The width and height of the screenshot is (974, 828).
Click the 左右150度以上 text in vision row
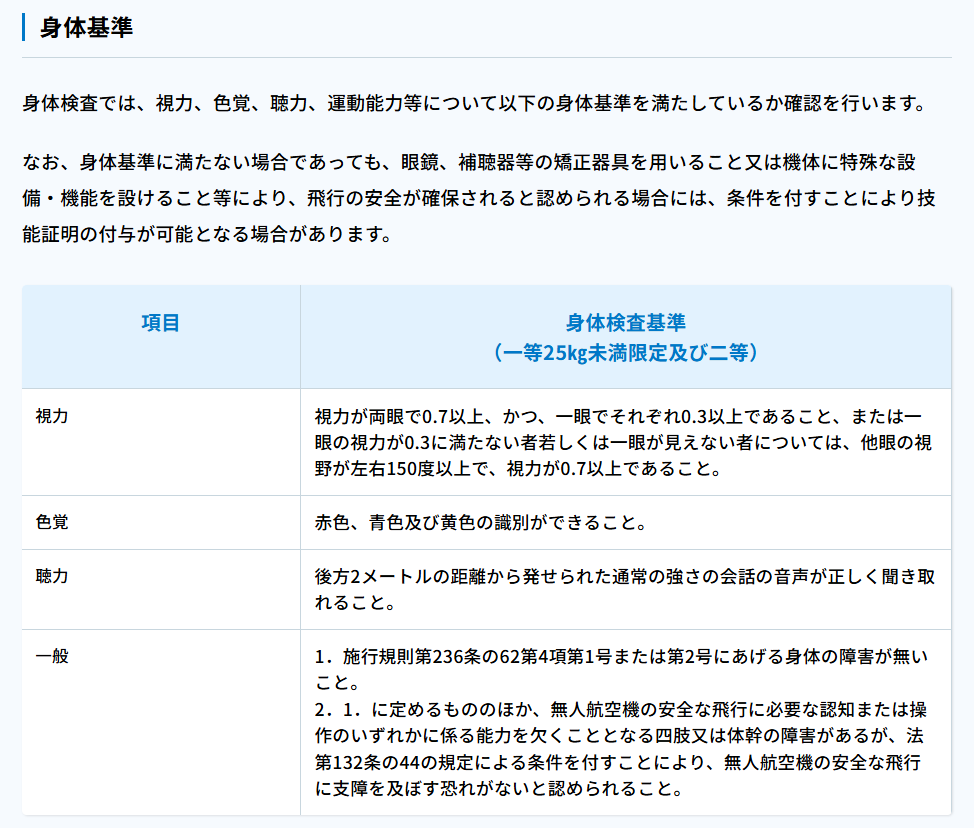(400, 469)
